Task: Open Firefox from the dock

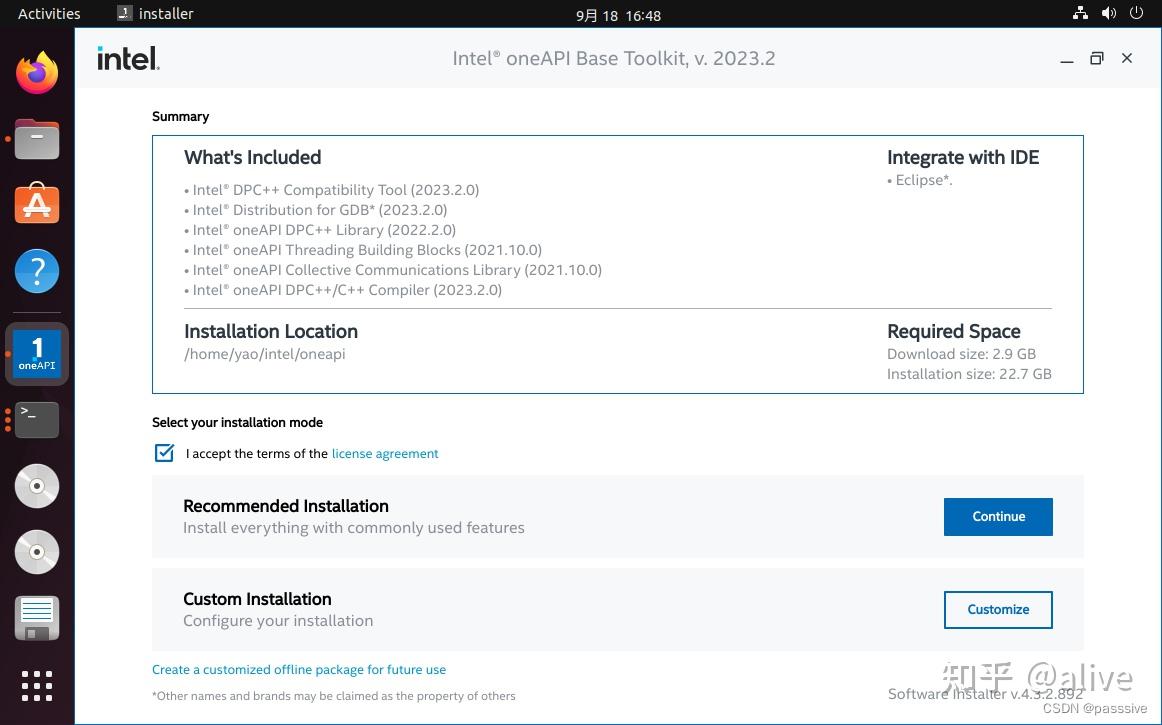Action: [x=36, y=71]
